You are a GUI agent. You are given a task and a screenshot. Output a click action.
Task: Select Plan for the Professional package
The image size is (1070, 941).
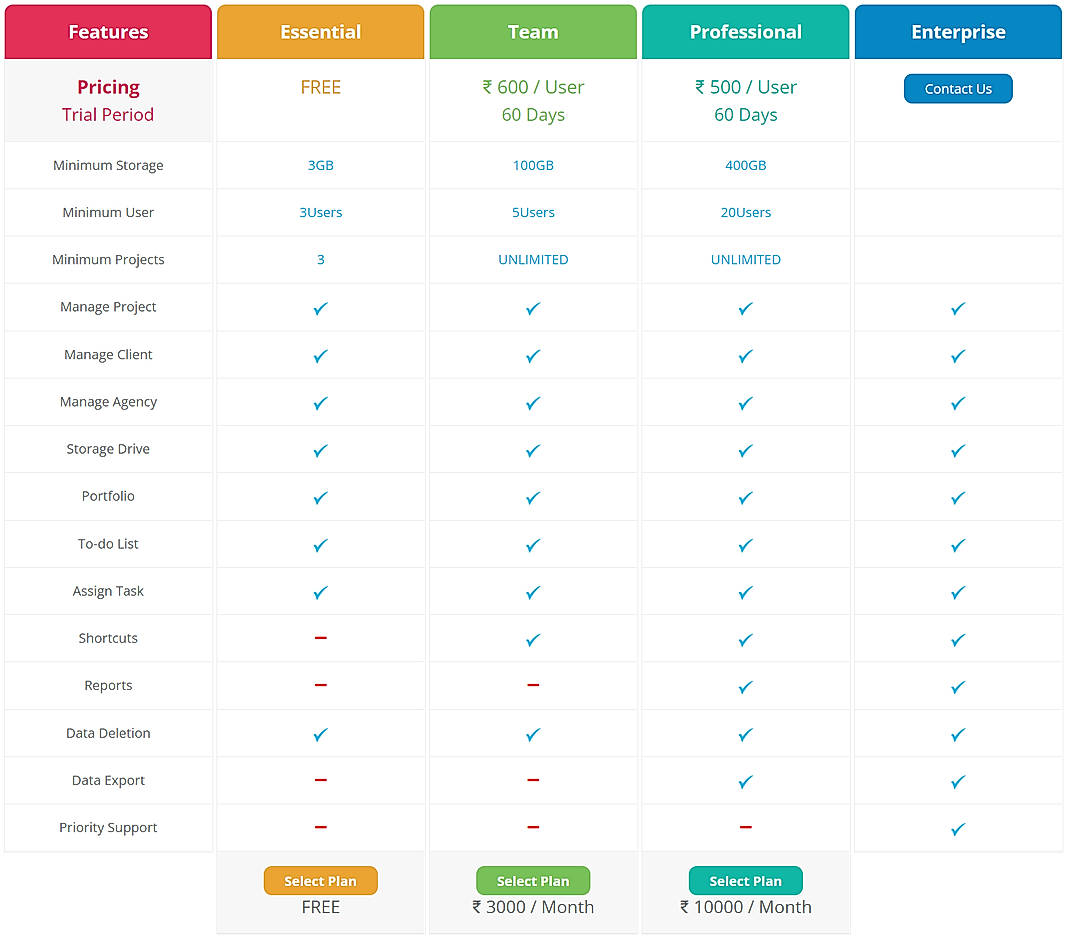point(746,881)
